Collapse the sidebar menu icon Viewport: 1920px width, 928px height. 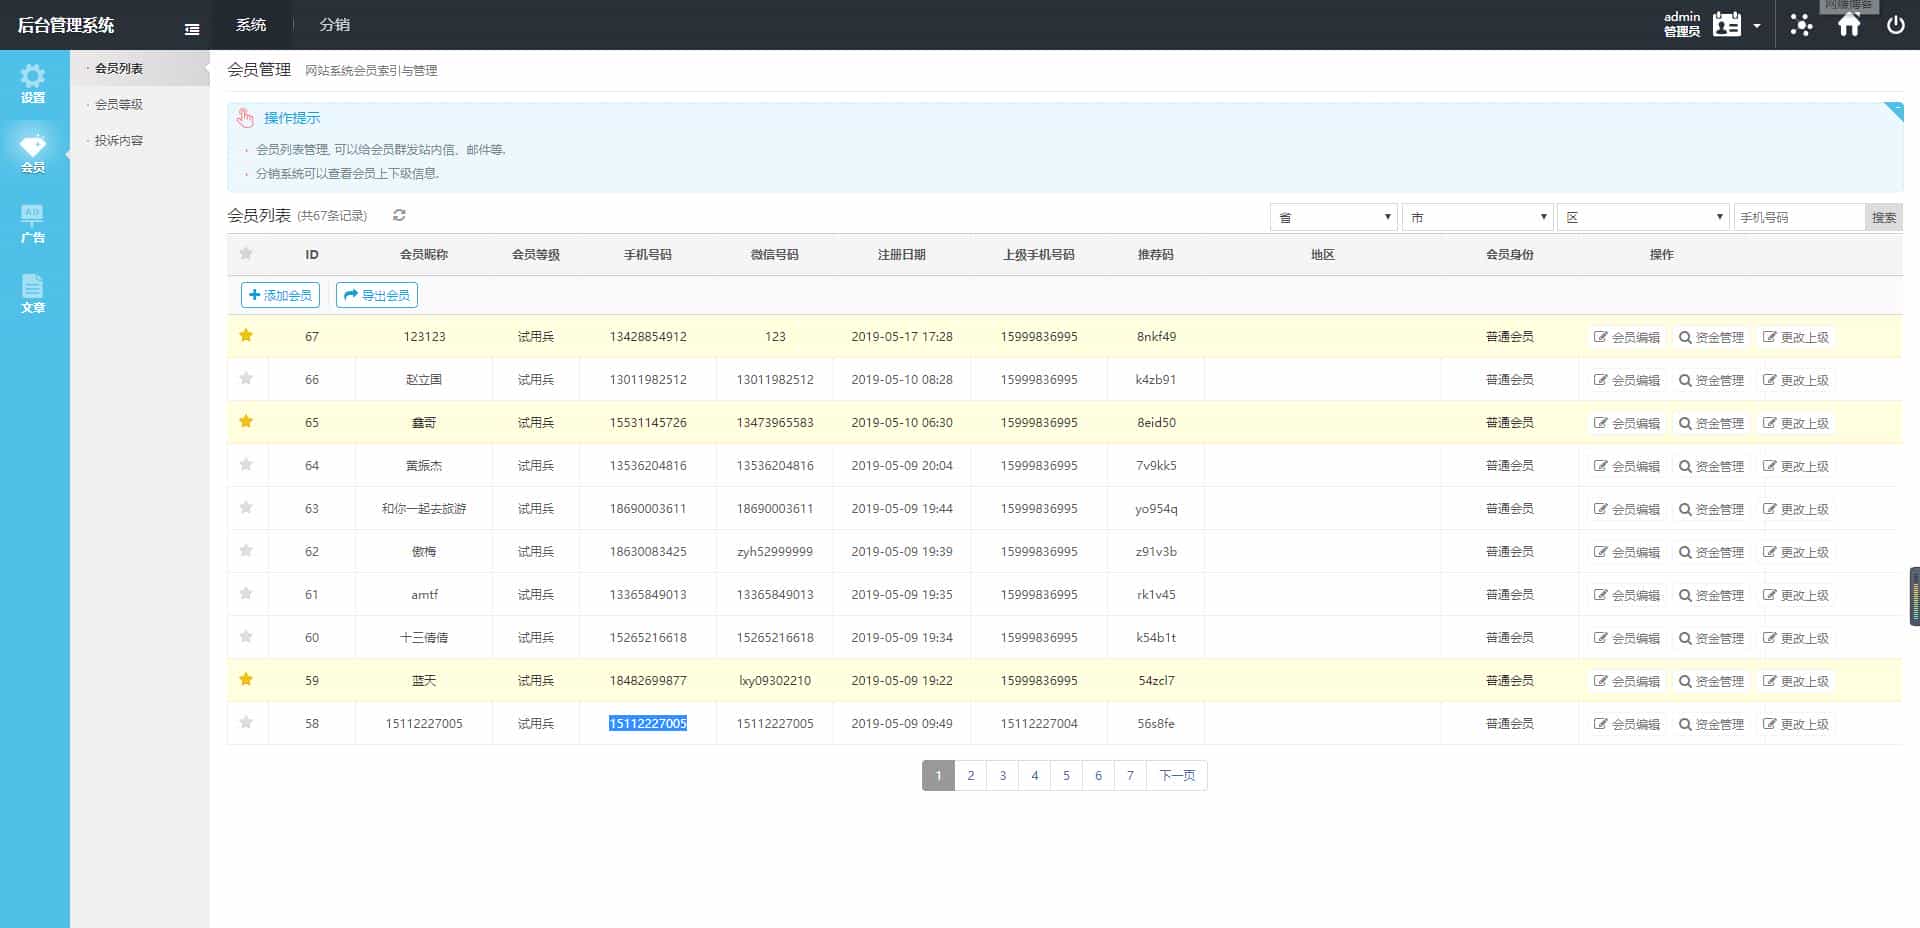tap(192, 29)
